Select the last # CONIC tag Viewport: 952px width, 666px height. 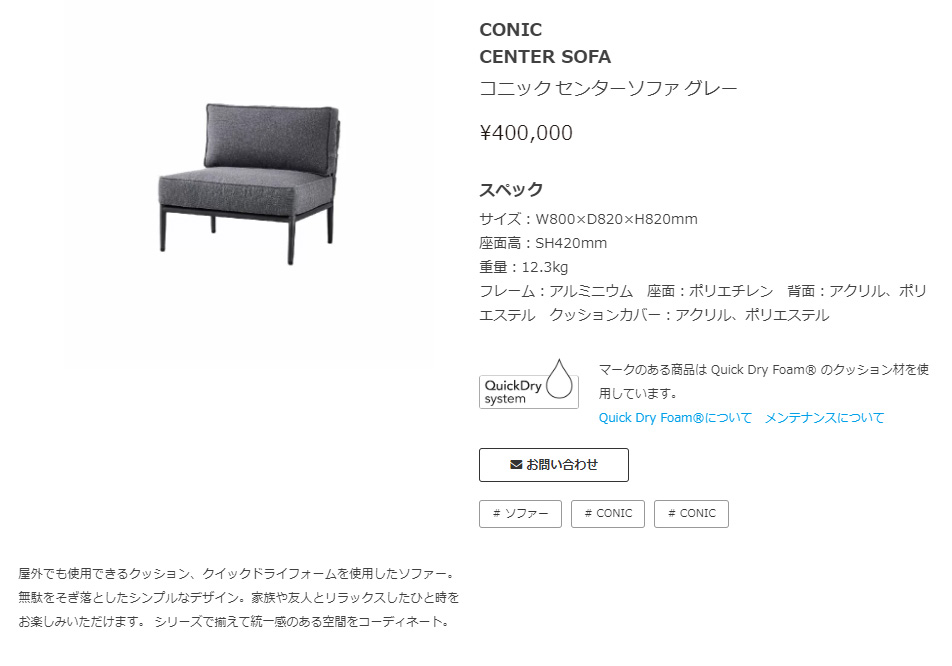tap(692, 514)
